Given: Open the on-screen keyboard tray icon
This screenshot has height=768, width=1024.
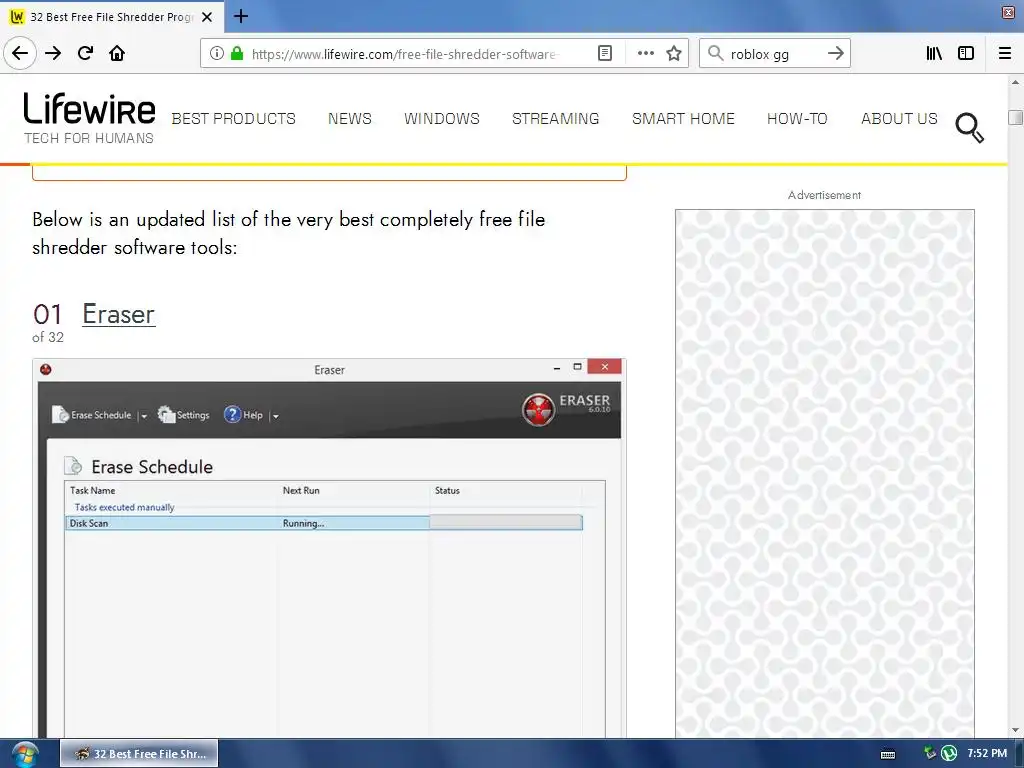Looking at the screenshot, I should pyautogui.click(x=888, y=754).
